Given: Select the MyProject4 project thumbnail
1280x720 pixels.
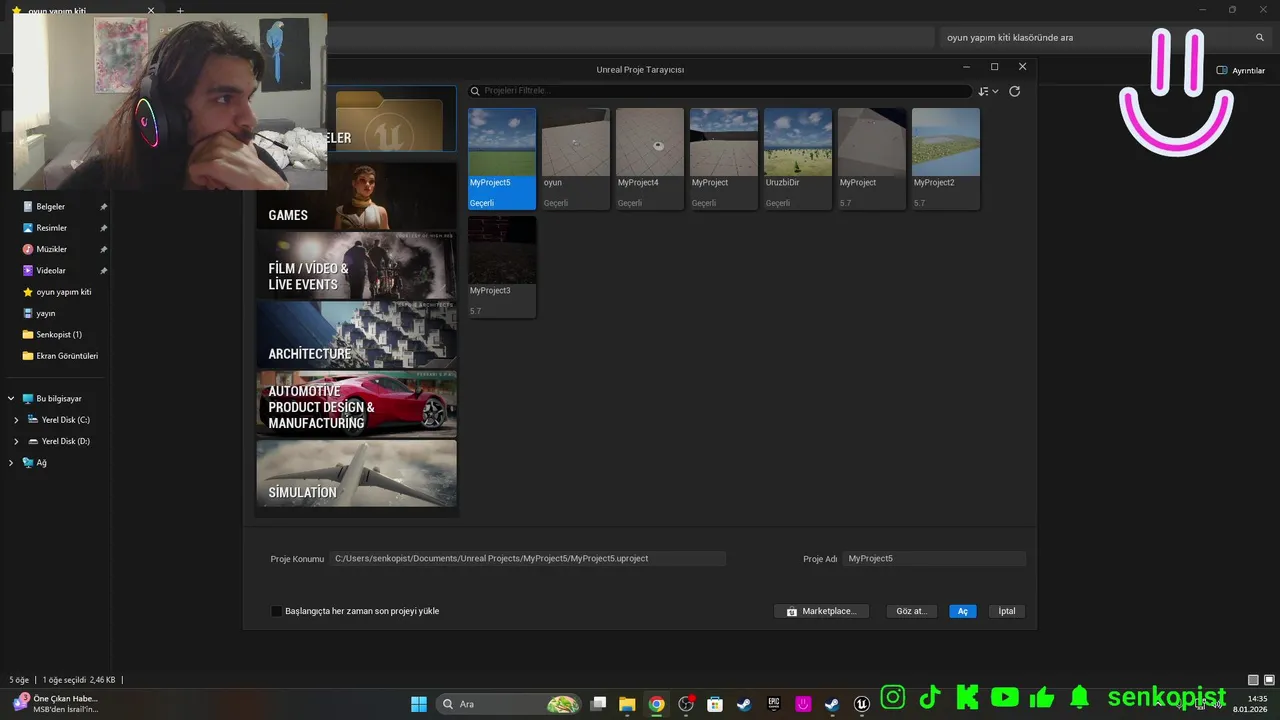Looking at the screenshot, I should pos(650,158).
